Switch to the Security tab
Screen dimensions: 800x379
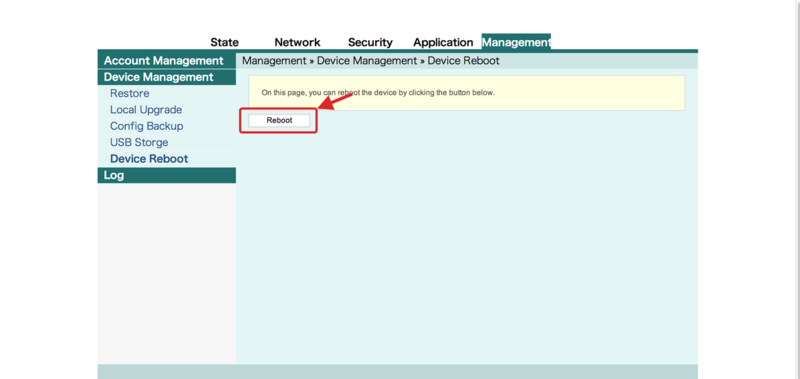pyautogui.click(x=370, y=42)
